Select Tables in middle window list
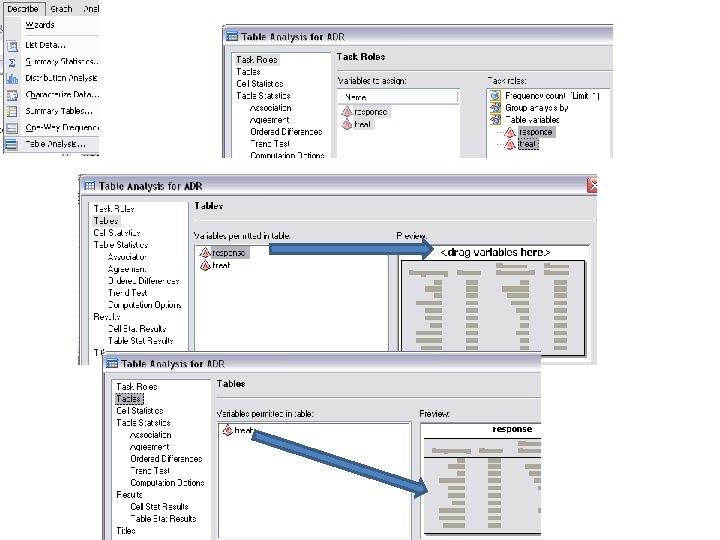 (106, 221)
